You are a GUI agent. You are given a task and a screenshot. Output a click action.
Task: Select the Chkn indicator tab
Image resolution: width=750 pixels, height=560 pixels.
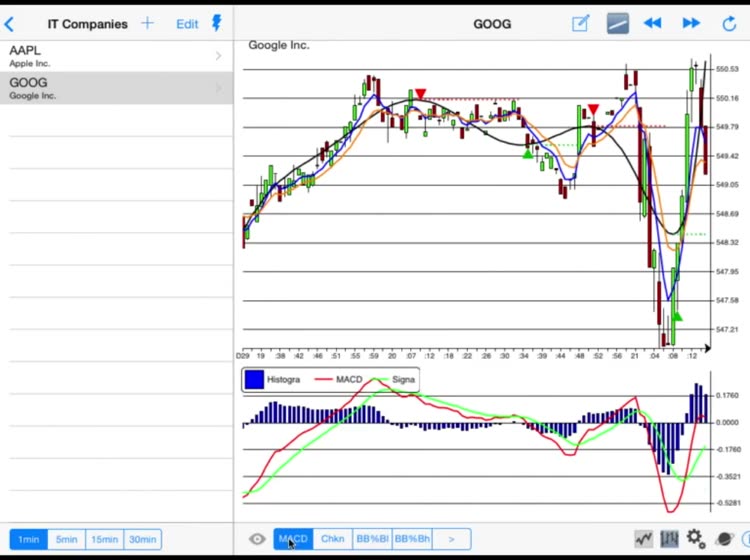(332, 539)
